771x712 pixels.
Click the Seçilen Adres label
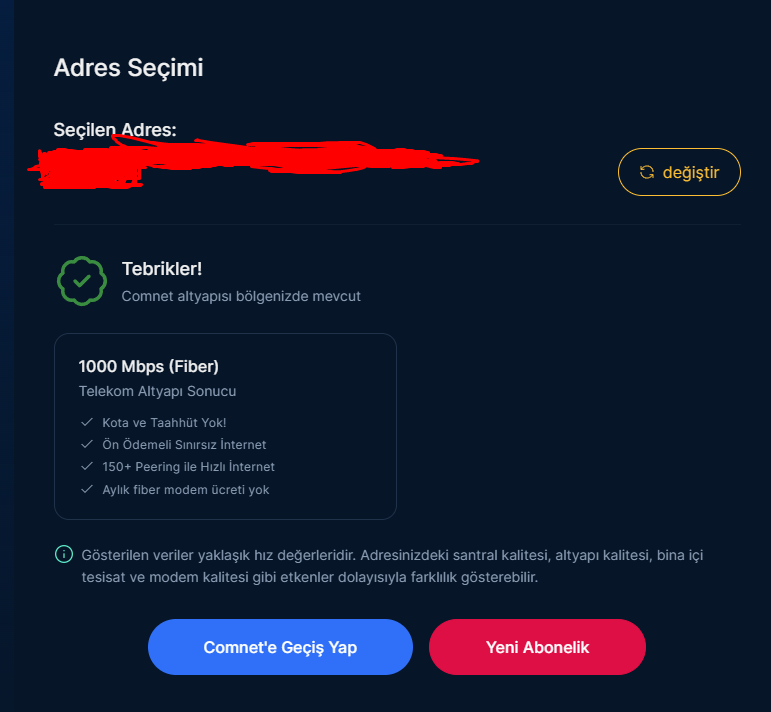pyautogui.click(x=115, y=130)
